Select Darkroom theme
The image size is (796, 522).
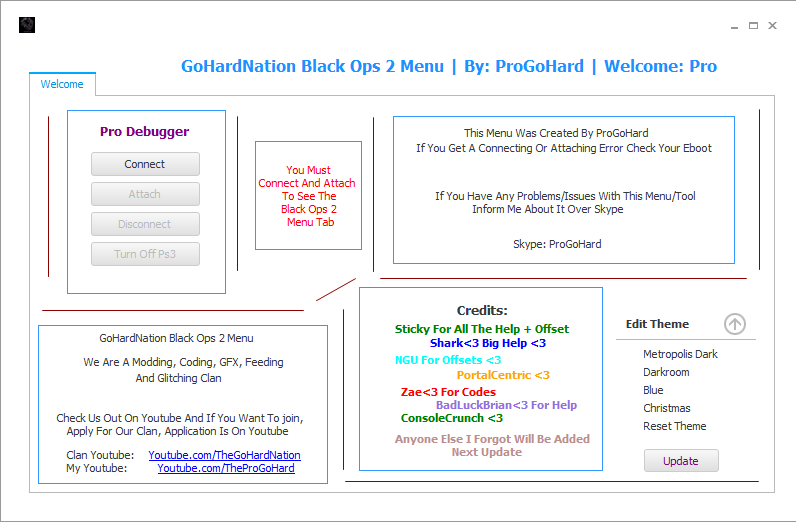click(666, 372)
